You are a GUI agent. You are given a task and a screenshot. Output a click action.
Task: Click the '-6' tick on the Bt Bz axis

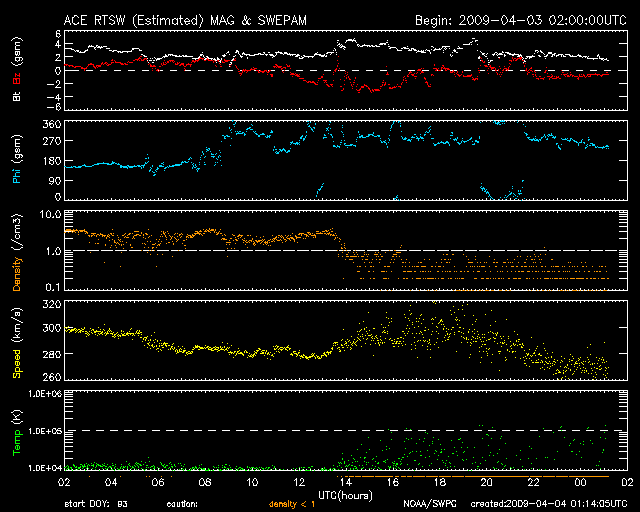pos(54,107)
